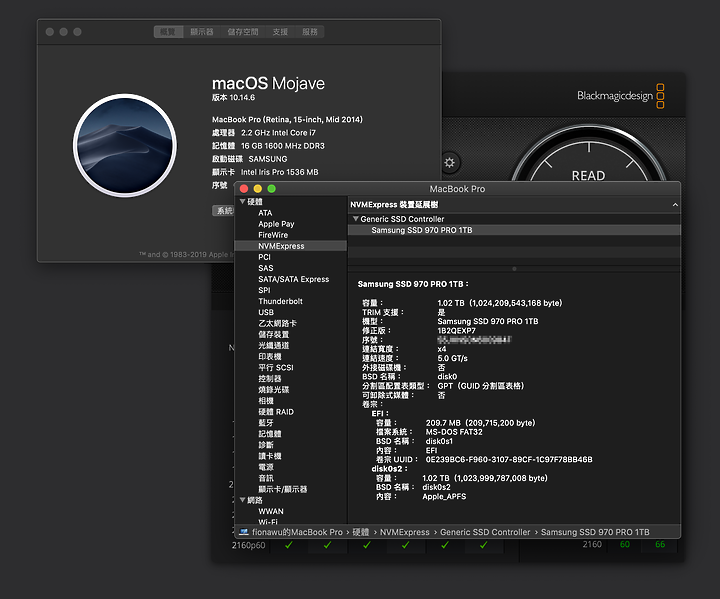
Task: Click the 5.0 GT/s link speed value
Action: tap(452, 358)
